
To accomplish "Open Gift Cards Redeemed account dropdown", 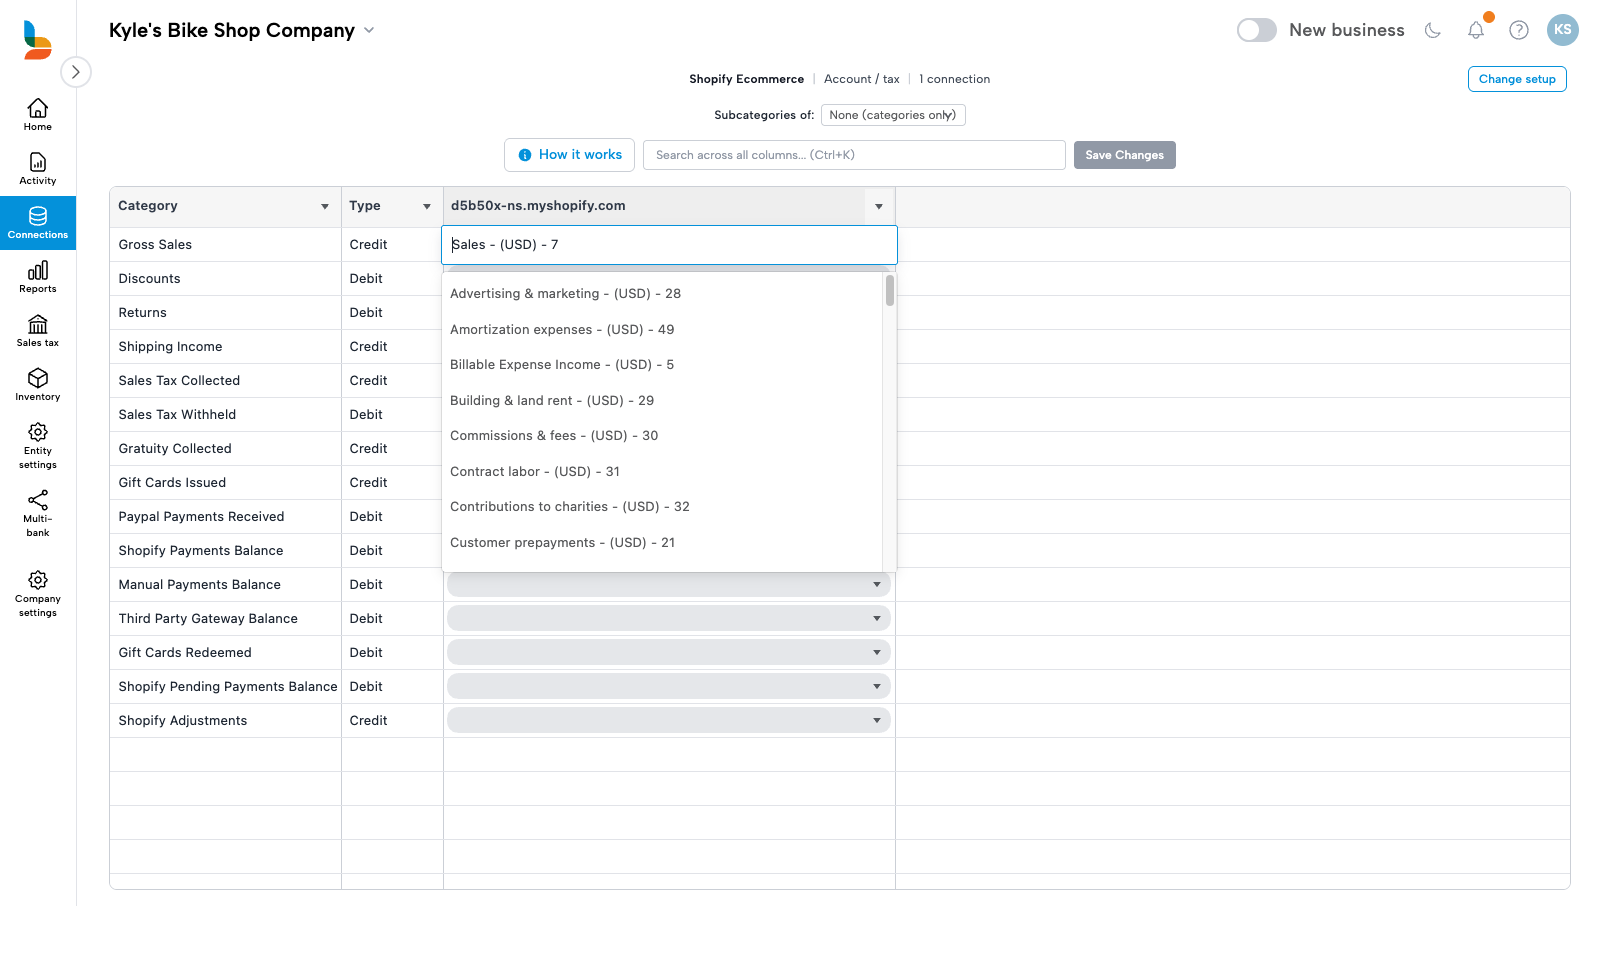I will click(x=669, y=653).
